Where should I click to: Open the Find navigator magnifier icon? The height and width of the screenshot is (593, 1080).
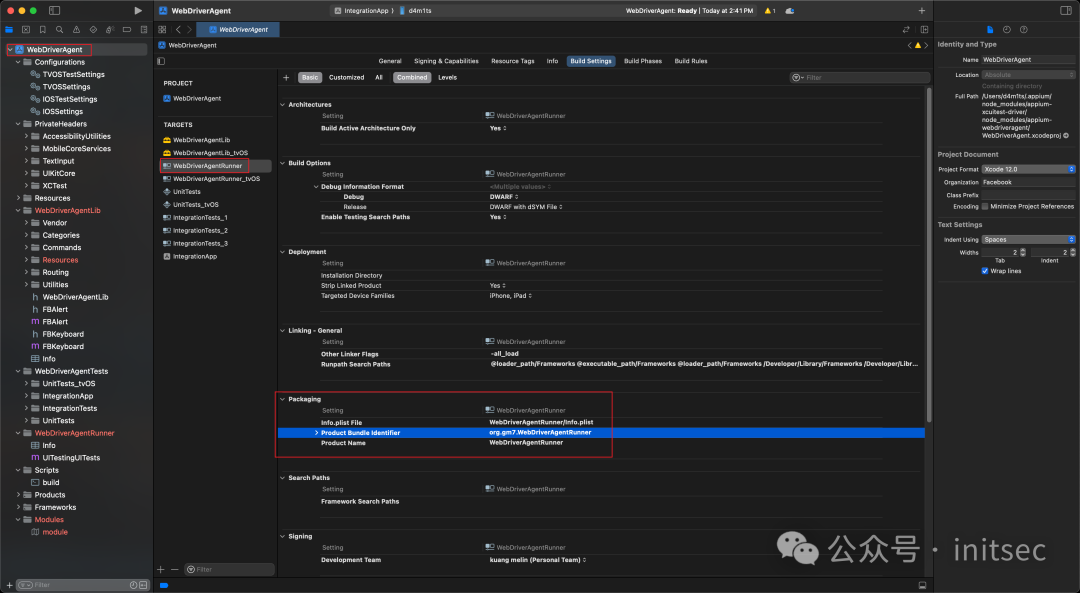coord(59,30)
